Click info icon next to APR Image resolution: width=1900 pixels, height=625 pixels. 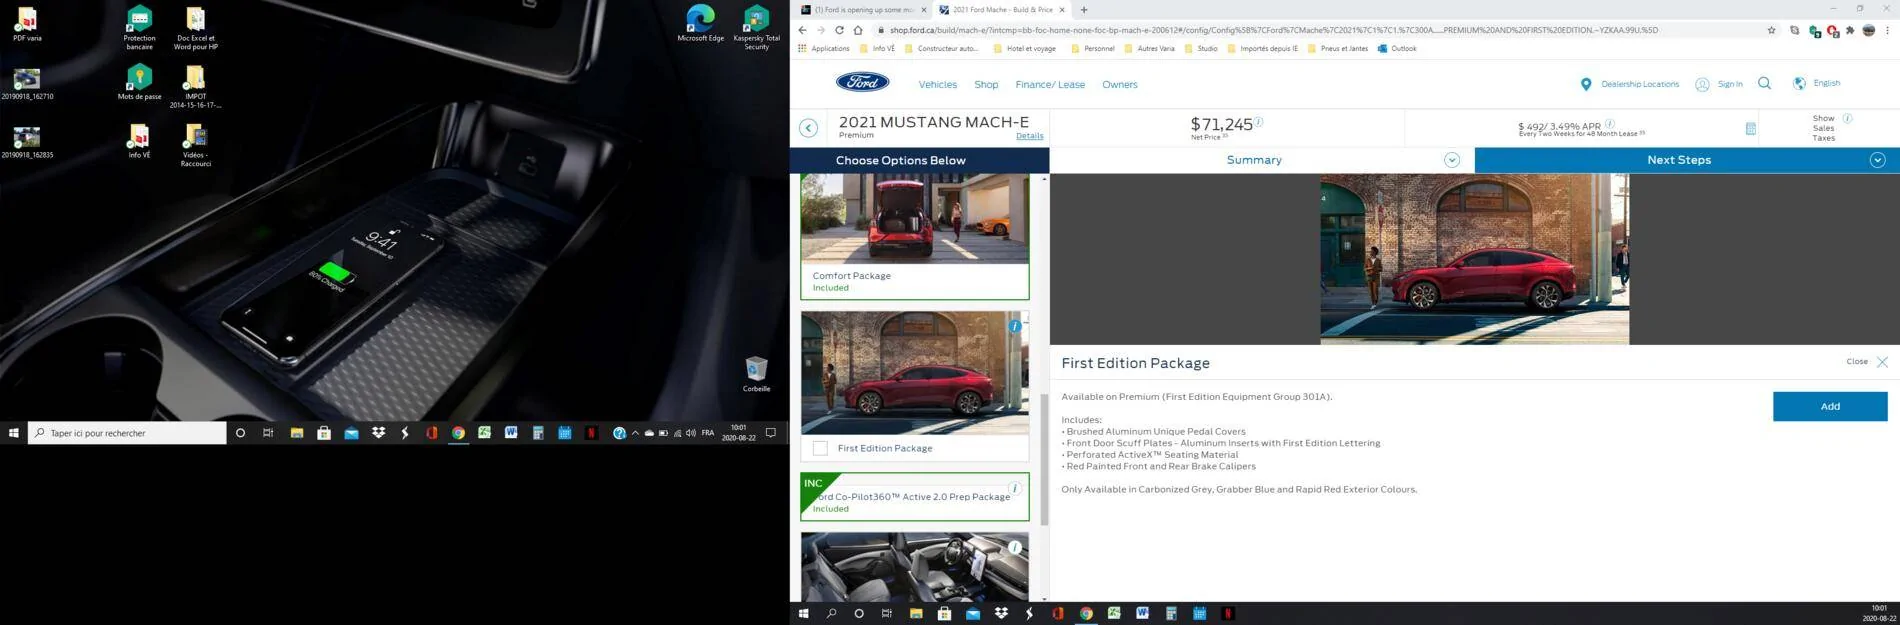point(1609,124)
